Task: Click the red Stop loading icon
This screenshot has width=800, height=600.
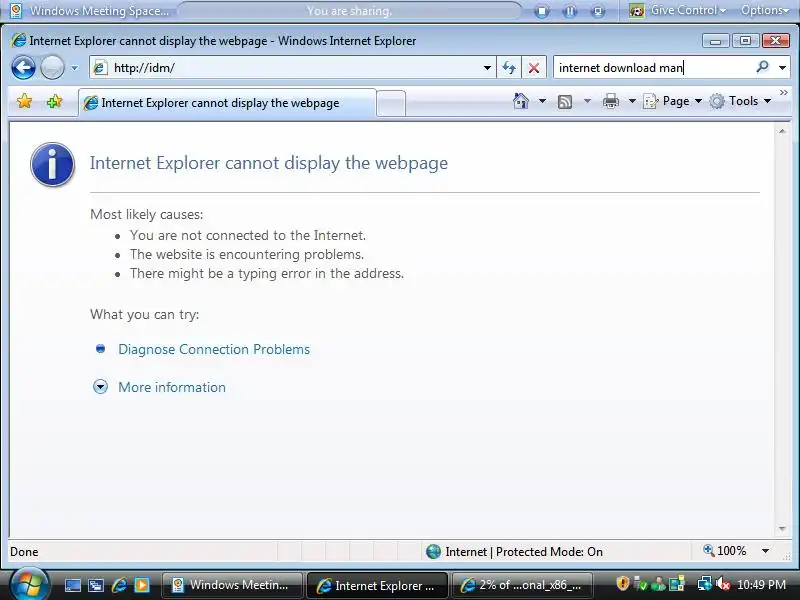Action: pos(534,67)
